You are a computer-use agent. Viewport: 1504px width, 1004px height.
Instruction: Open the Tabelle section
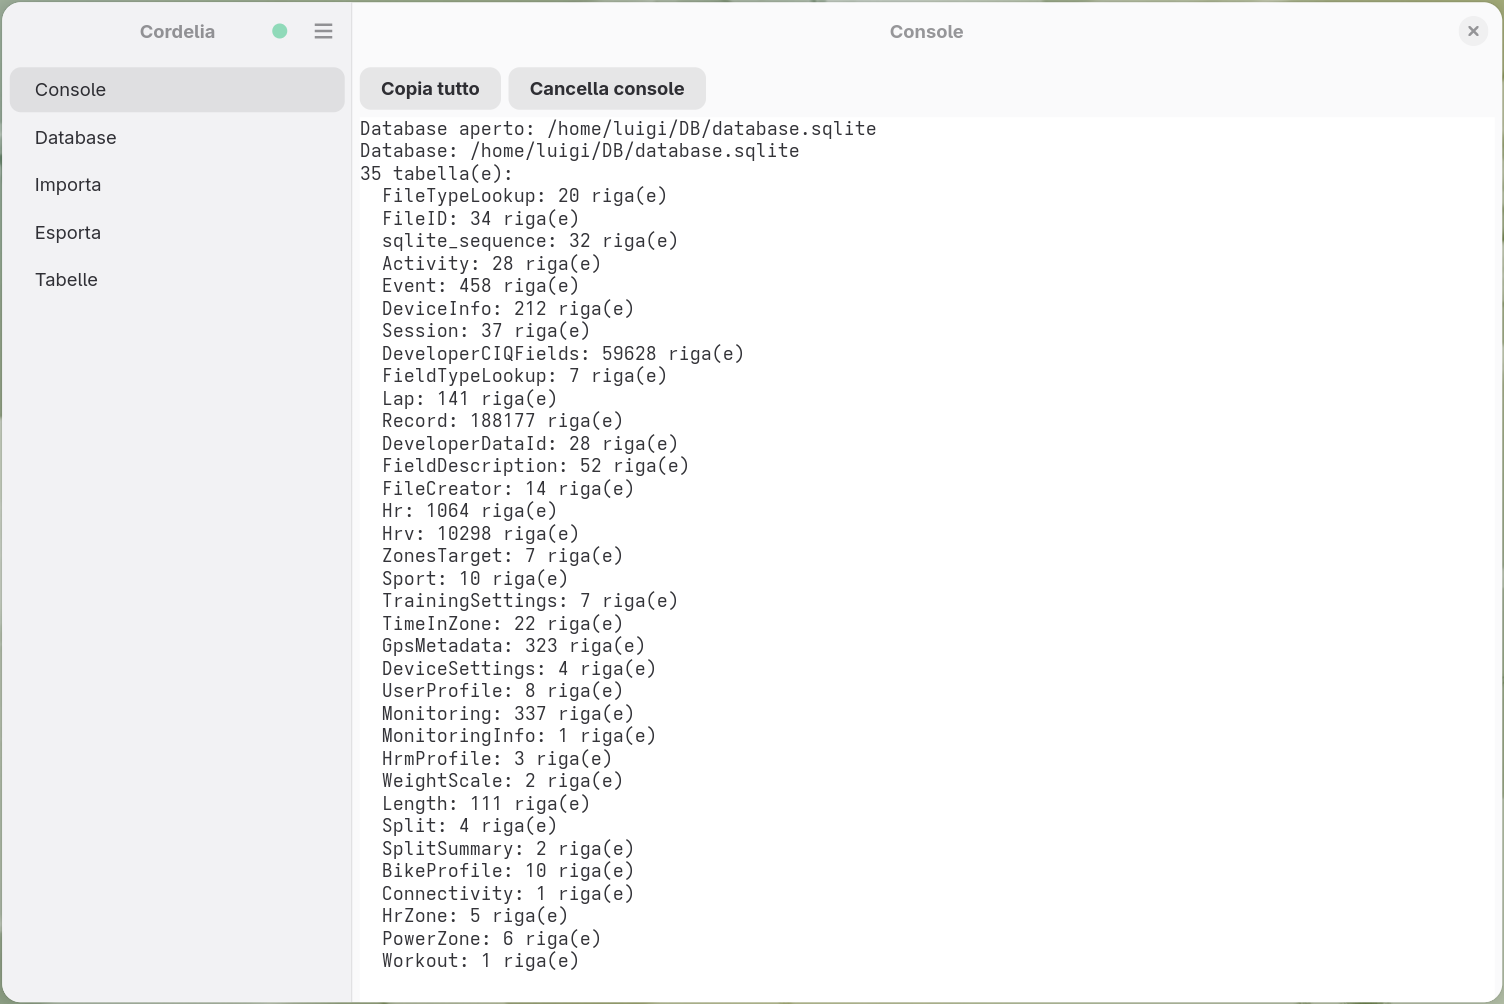(177, 280)
